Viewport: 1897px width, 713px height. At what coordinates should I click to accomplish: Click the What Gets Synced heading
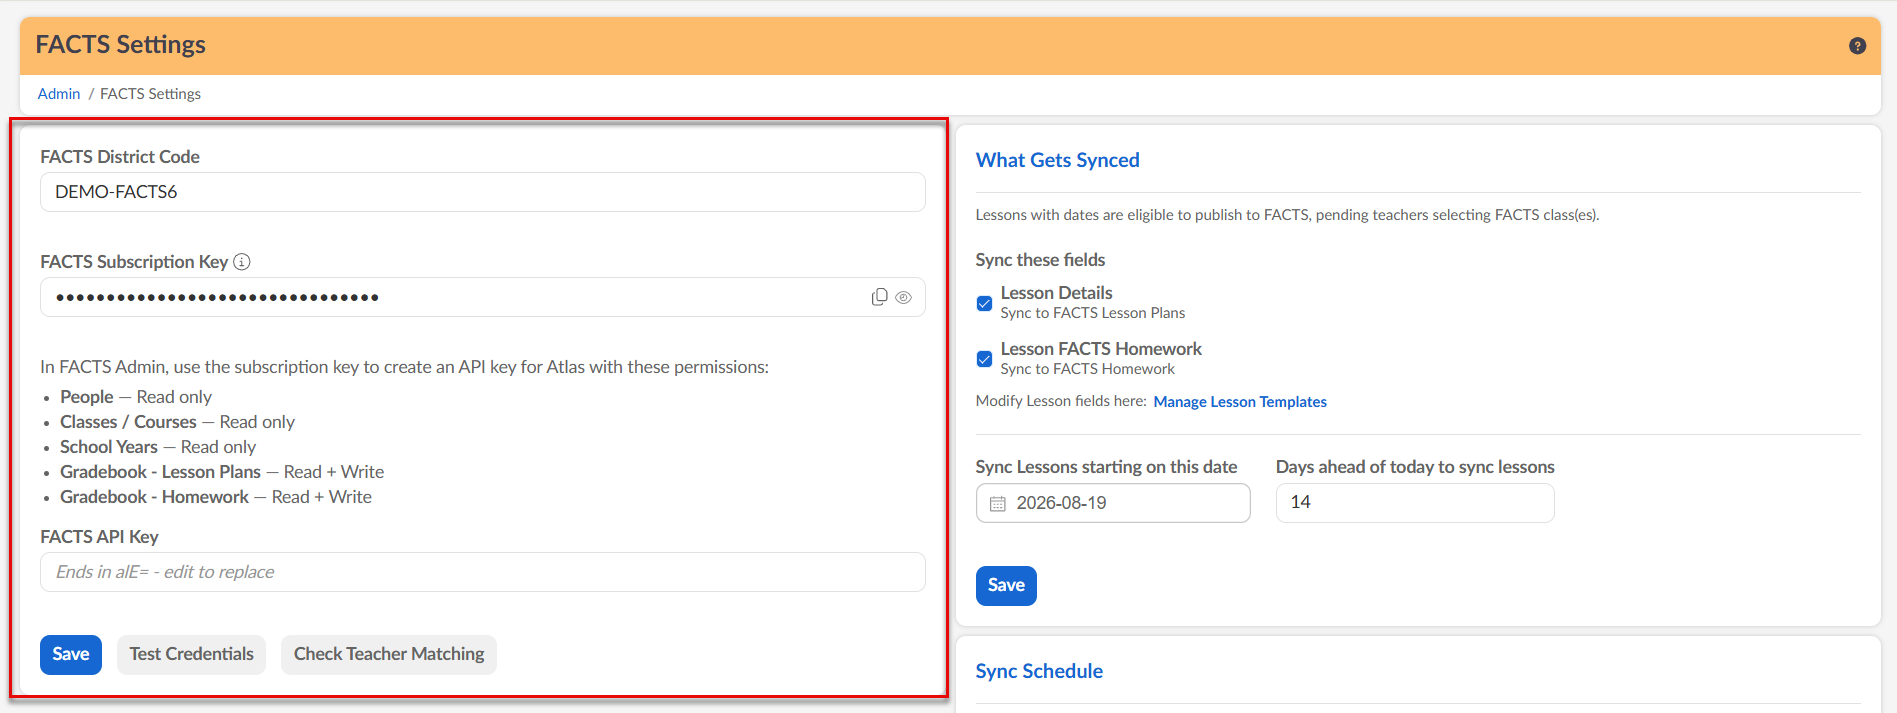(x=1058, y=160)
